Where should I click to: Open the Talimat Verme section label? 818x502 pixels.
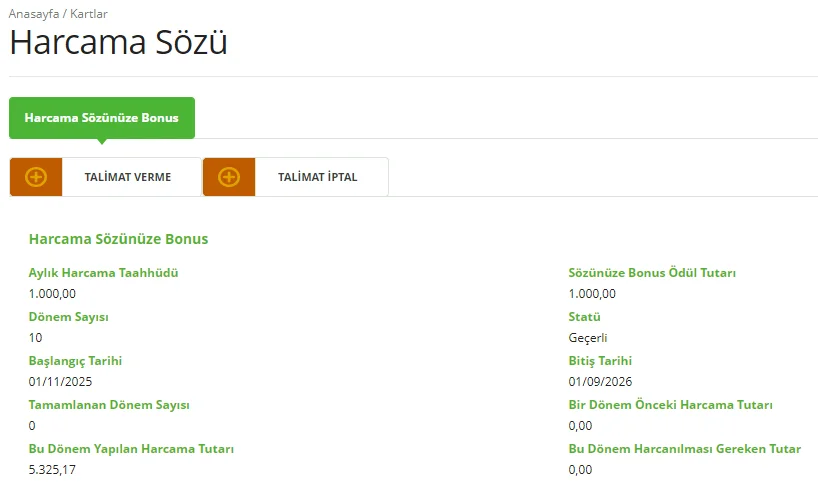(127, 177)
